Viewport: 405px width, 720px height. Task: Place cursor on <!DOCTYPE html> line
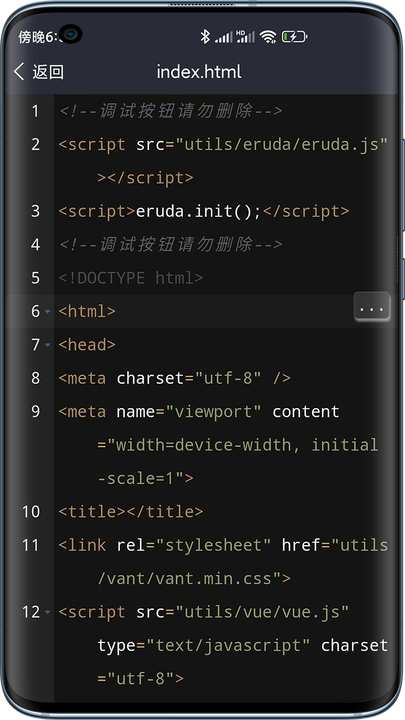(x=131, y=278)
